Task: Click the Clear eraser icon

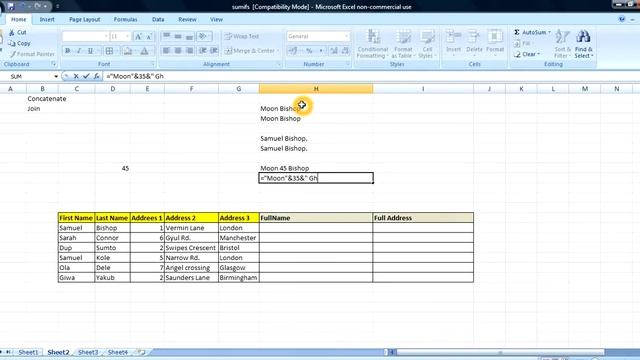Action: pyautogui.click(x=517, y=54)
